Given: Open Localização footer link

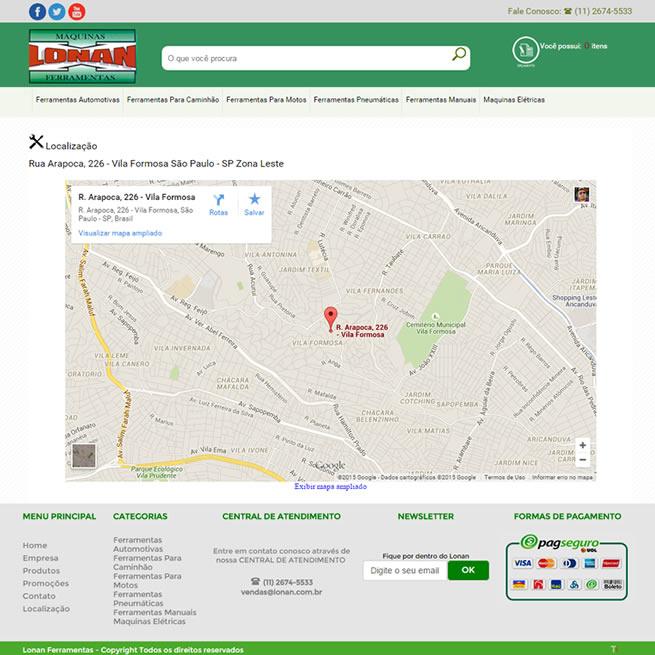Looking at the screenshot, I should pyautogui.click(x=46, y=609).
